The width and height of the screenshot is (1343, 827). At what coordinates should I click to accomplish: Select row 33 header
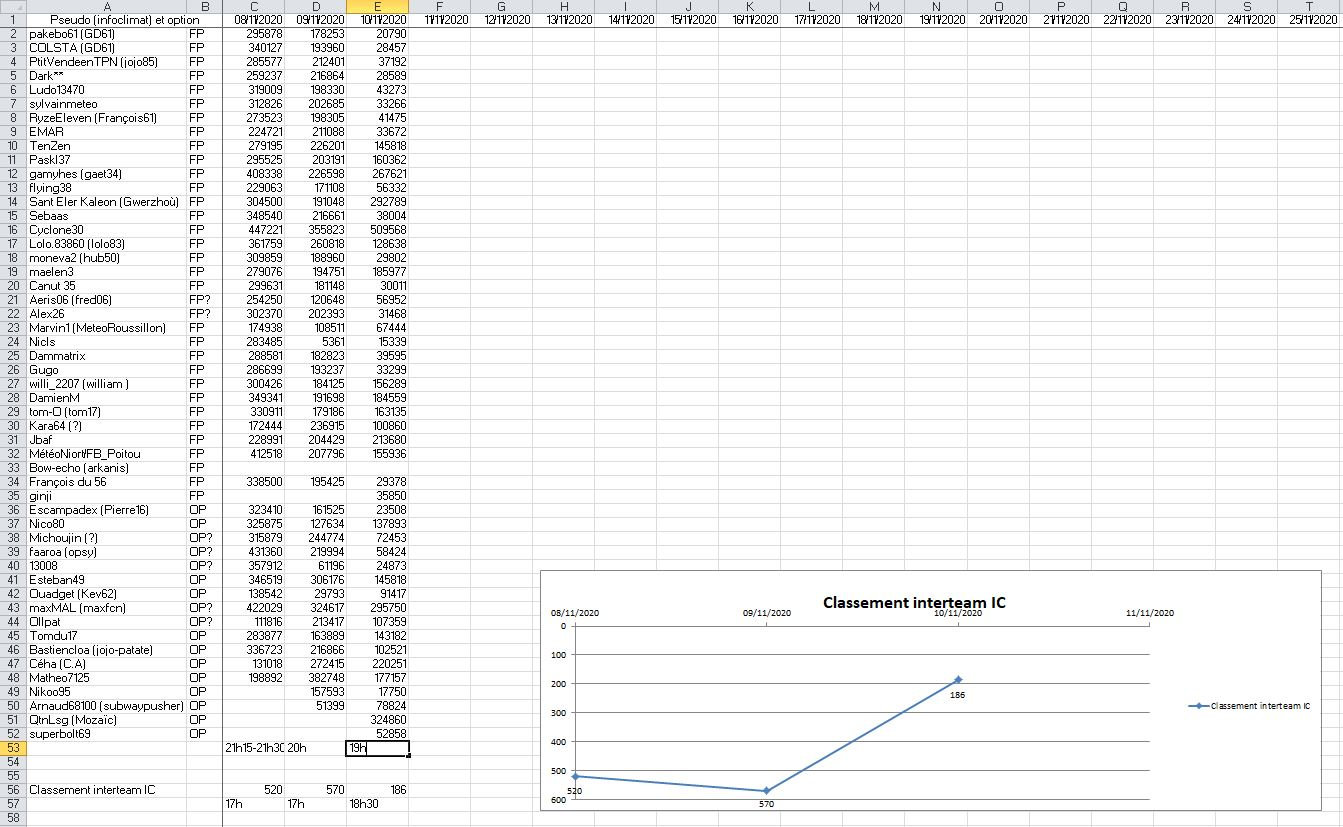click(x=11, y=467)
